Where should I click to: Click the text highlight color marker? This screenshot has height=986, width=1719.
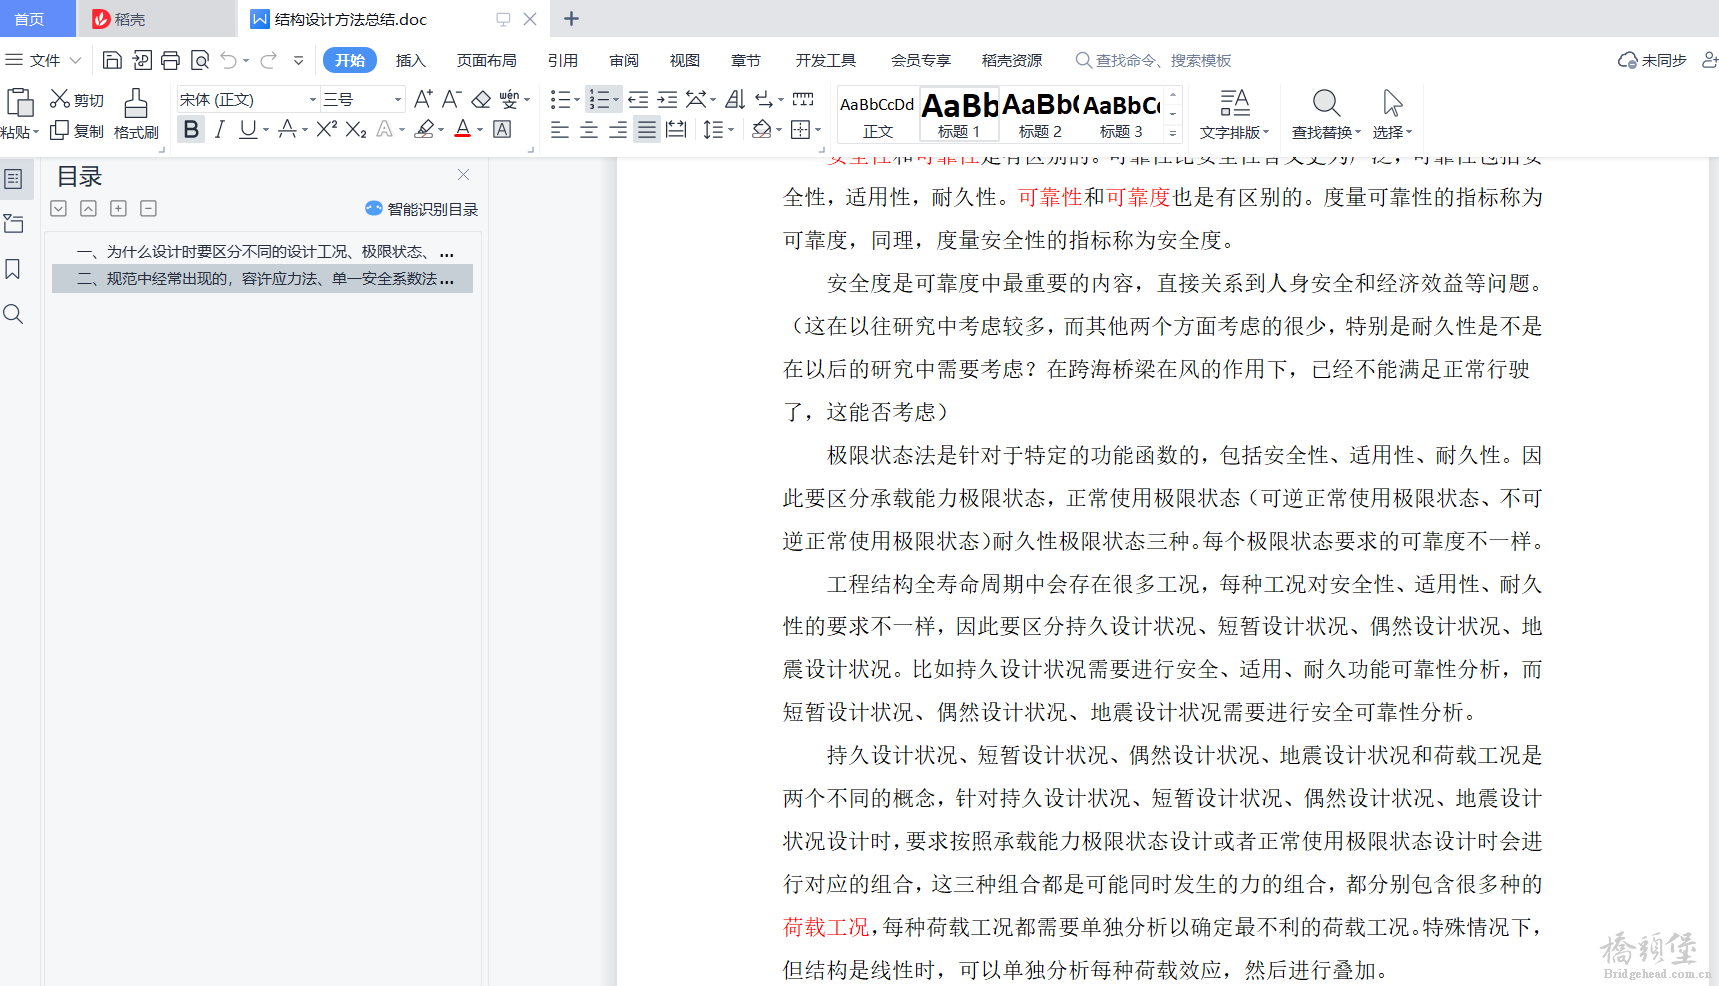(x=425, y=129)
